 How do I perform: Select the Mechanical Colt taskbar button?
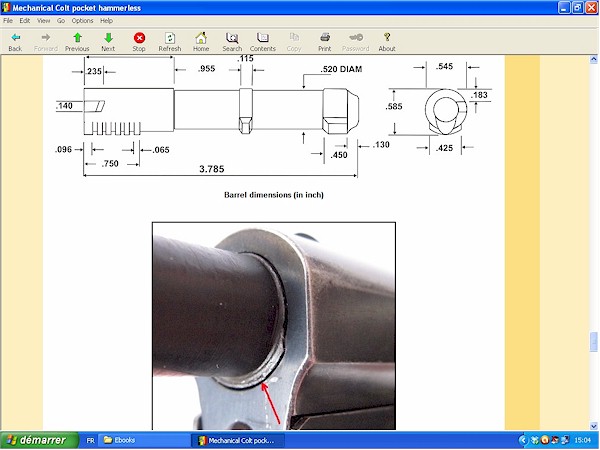pos(238,440)
